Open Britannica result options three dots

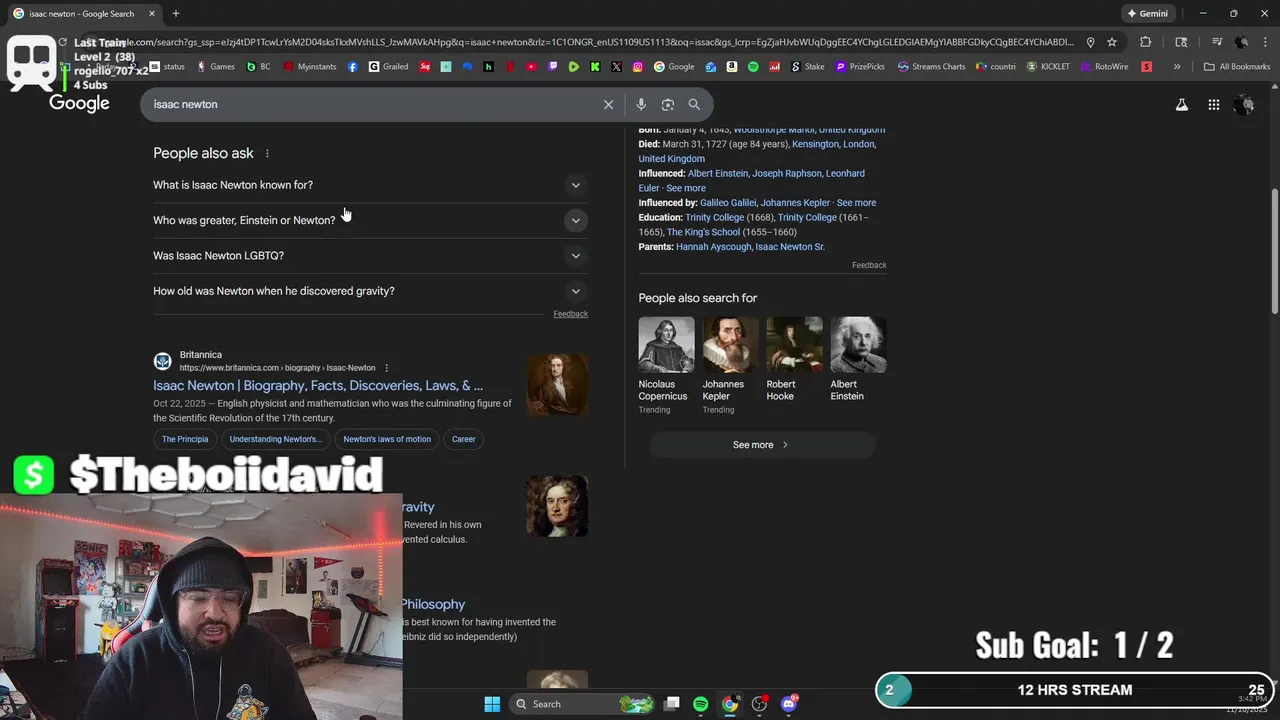386,368
